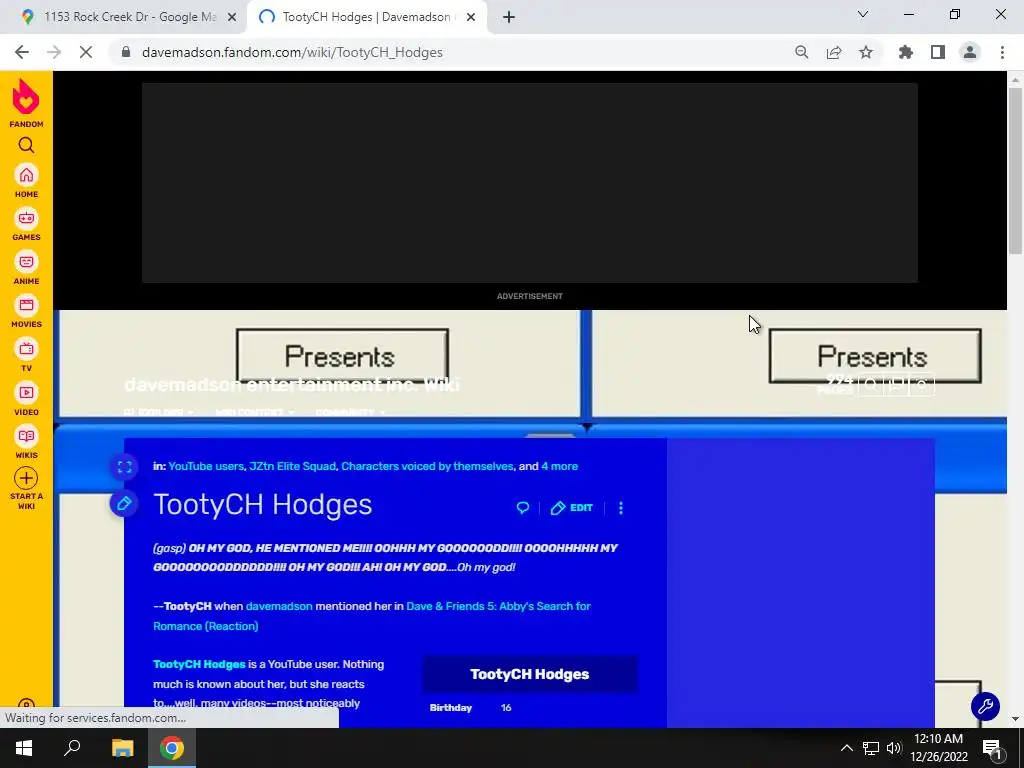Click the floating pencil edit icon

[x=124, y=504]
